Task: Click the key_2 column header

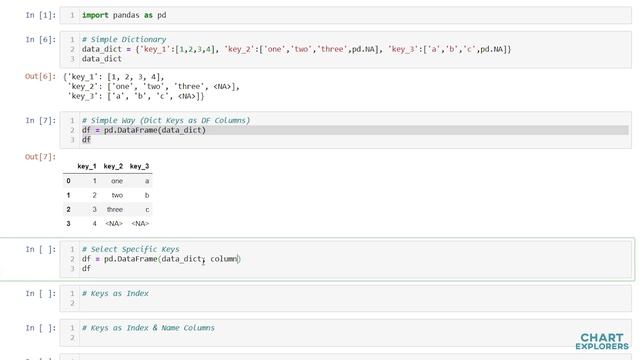Action: (x=113, y=166)
